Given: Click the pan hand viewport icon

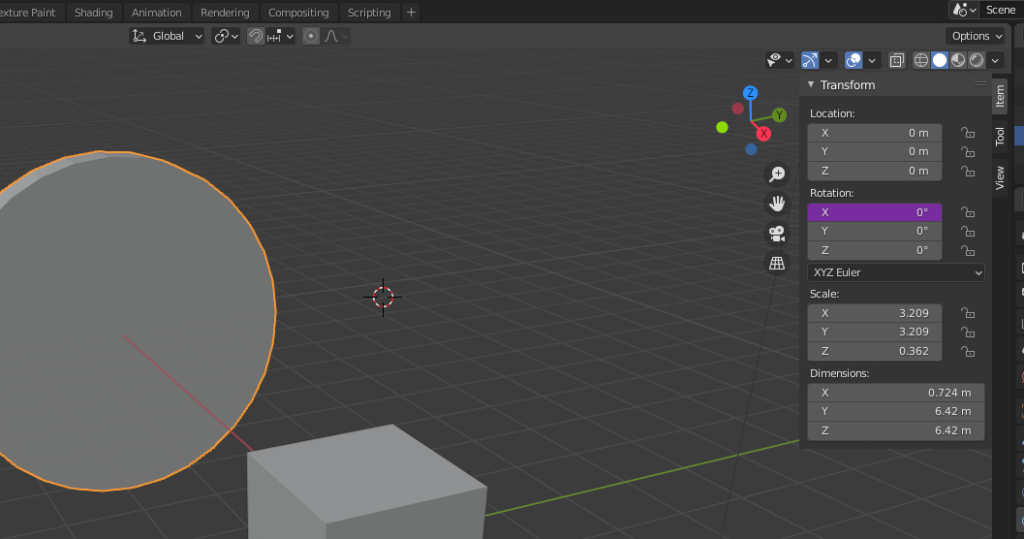Looking at the screenshot, I should click(x=776, y=204).
